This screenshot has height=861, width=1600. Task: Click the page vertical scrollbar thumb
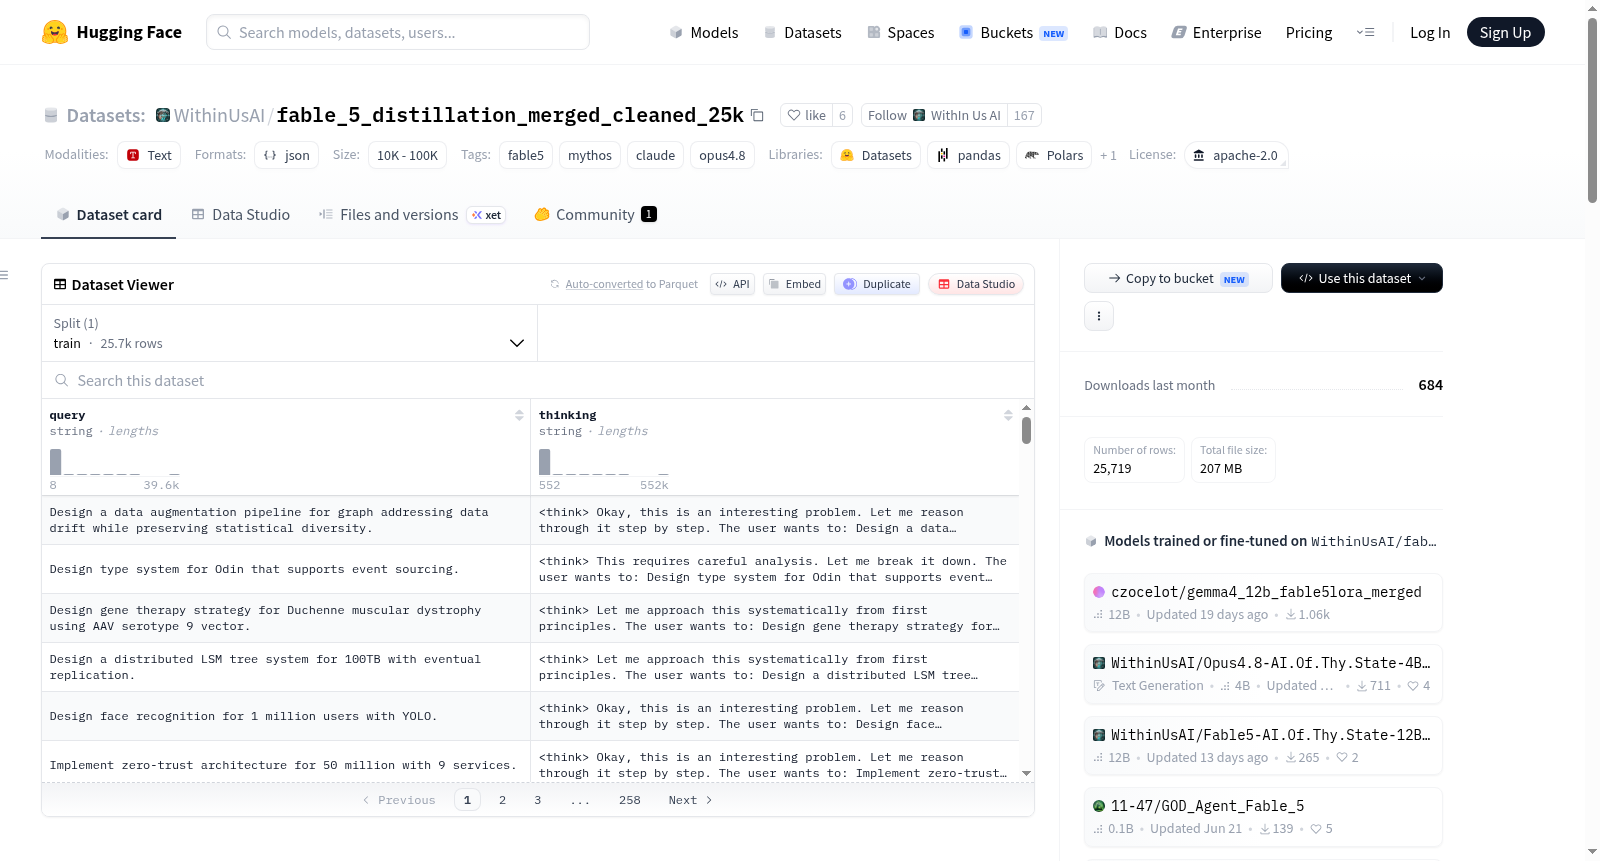pyautogui.click(x=1592, y=110)
